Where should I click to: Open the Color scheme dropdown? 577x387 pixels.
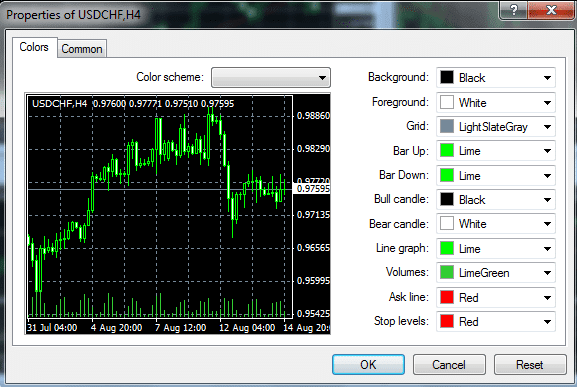coord(271,77)
